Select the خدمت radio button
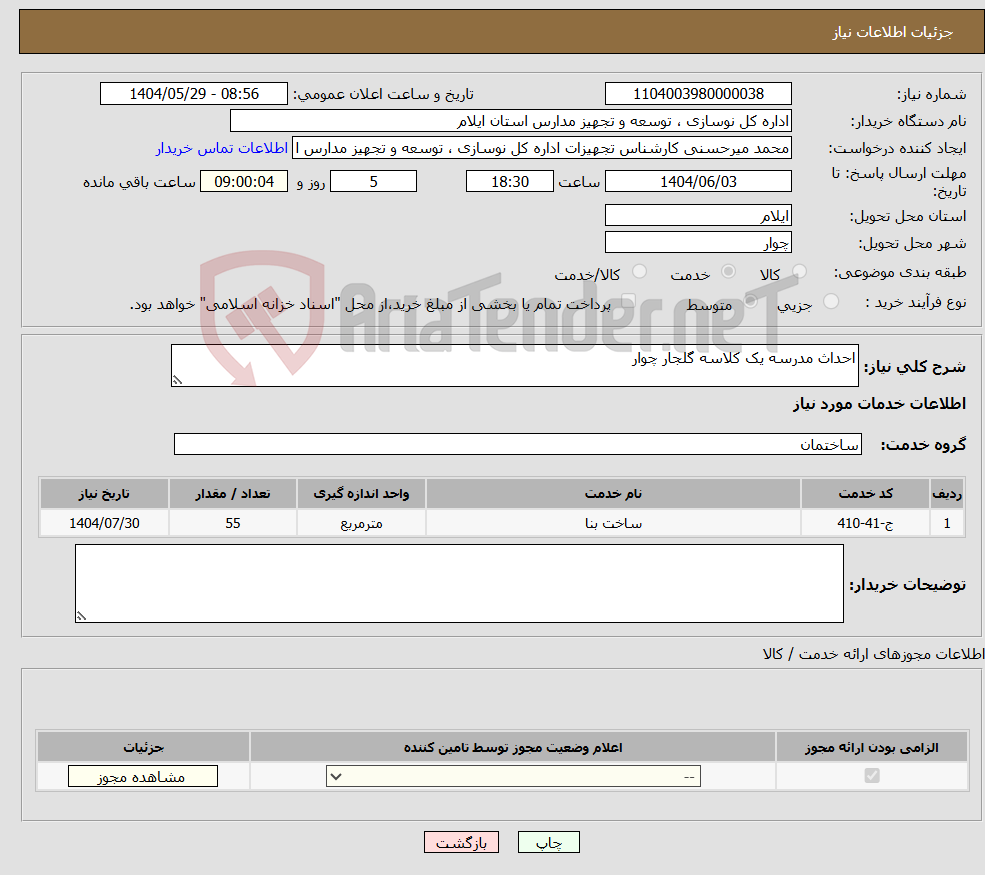This screenshot has width=985, height=875. pyautogui.click(x=728, y=271)
